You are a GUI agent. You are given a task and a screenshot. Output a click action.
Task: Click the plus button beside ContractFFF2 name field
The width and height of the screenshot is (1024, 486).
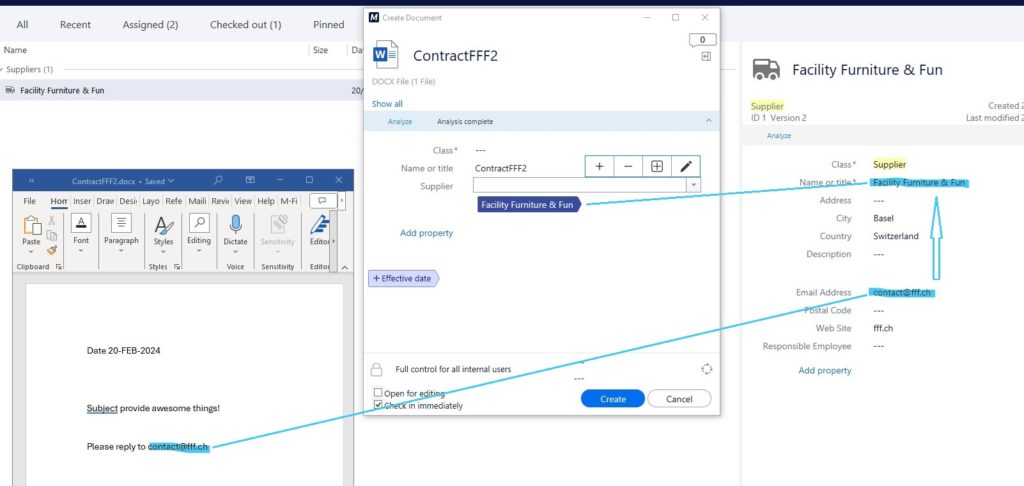pyautogui.click(x=599, y=167)
